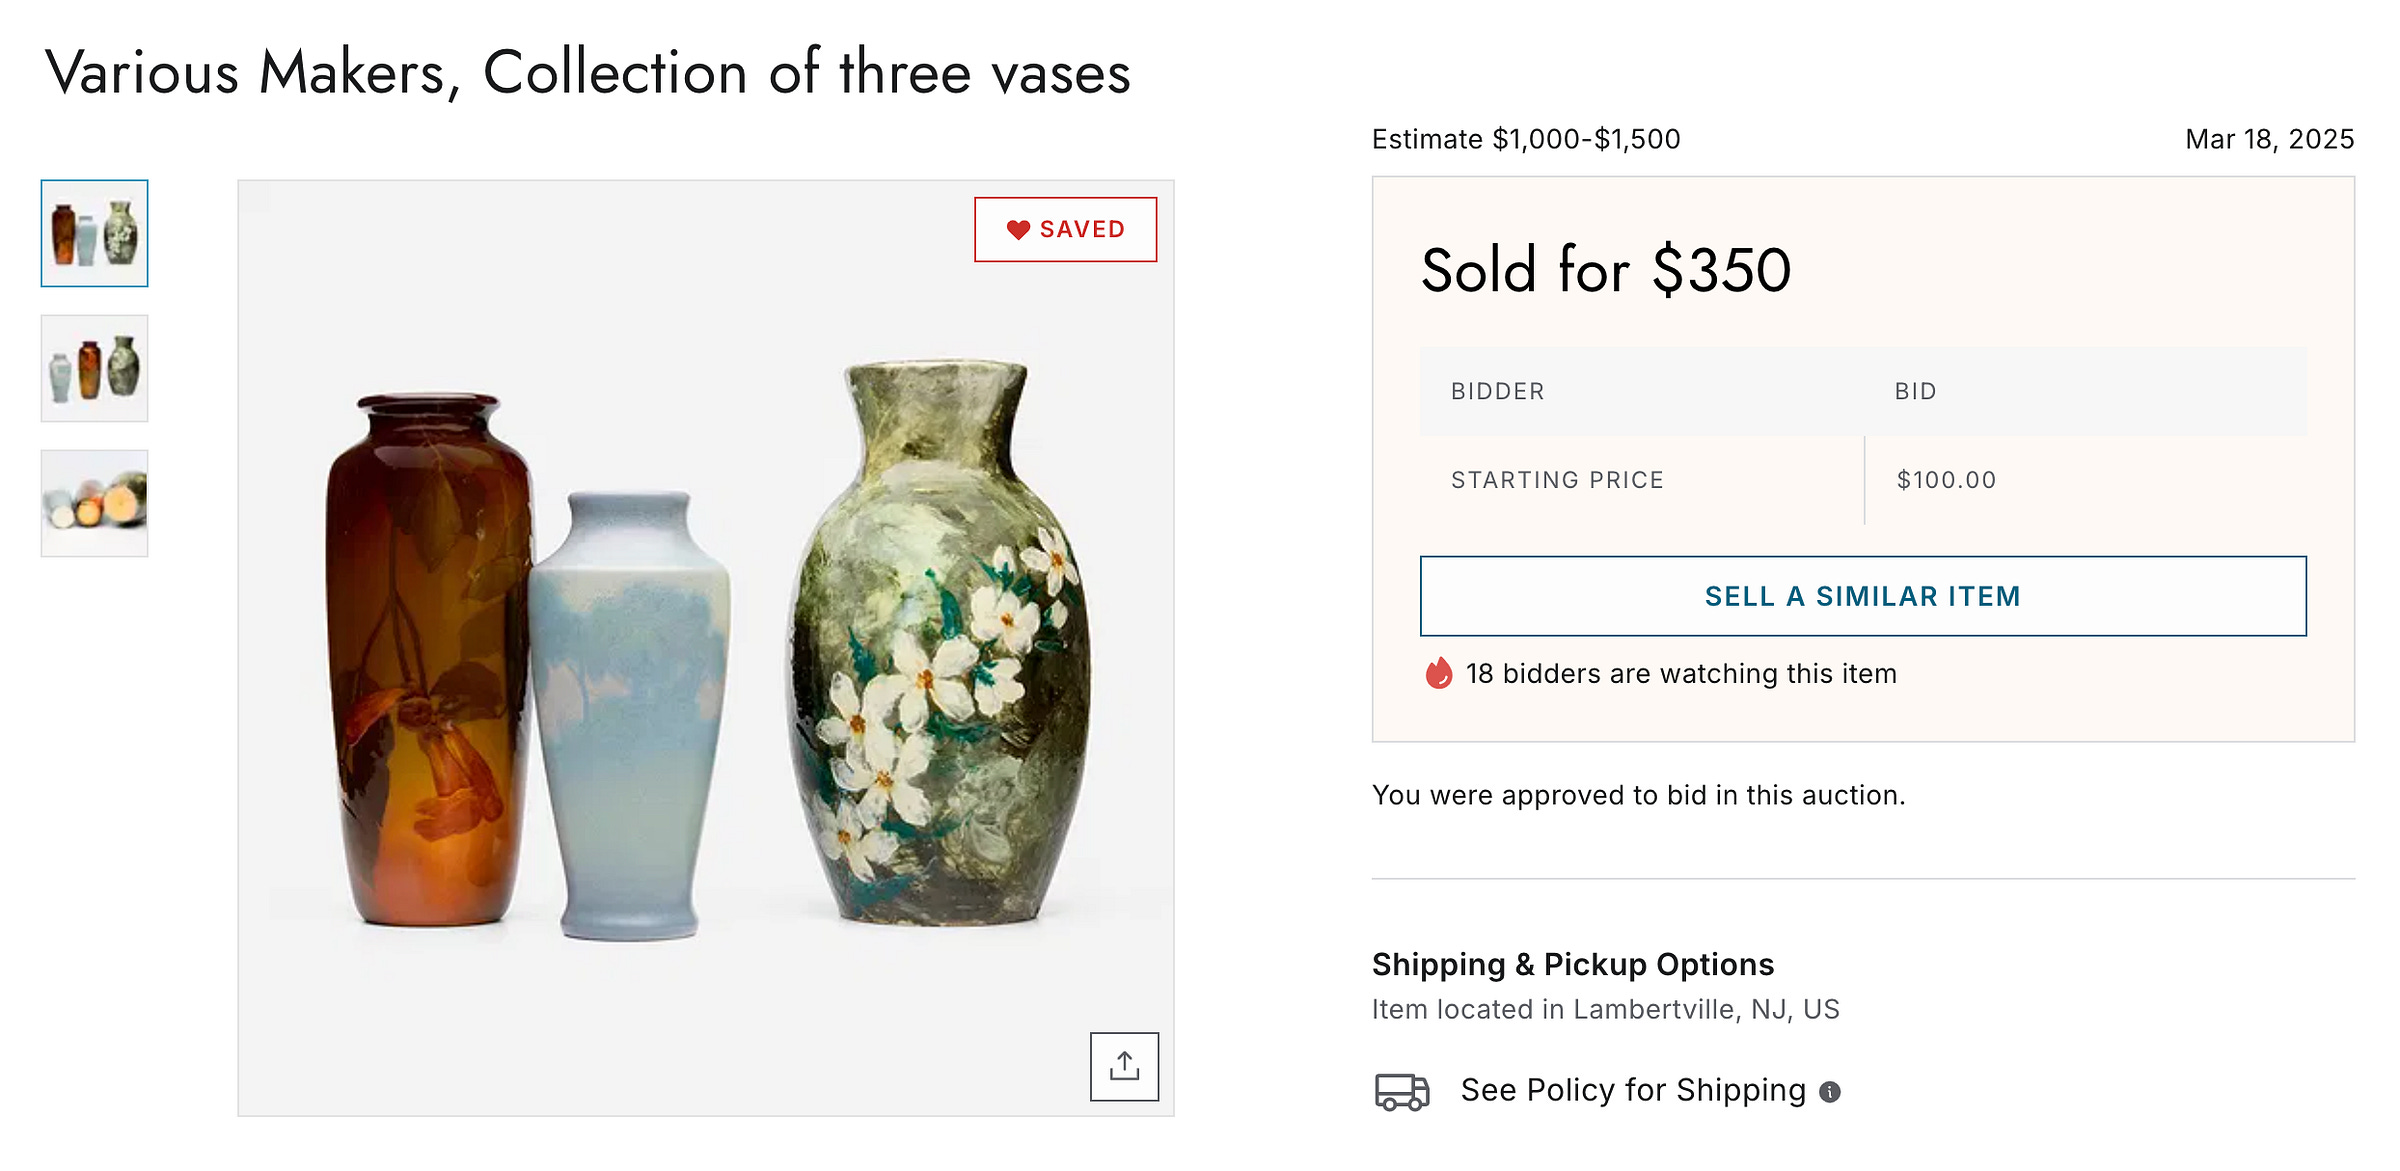The width and height of the screenshot is (2400, 1171).
Task: Click the BIDDER column header
Action: coord(1497,391)
